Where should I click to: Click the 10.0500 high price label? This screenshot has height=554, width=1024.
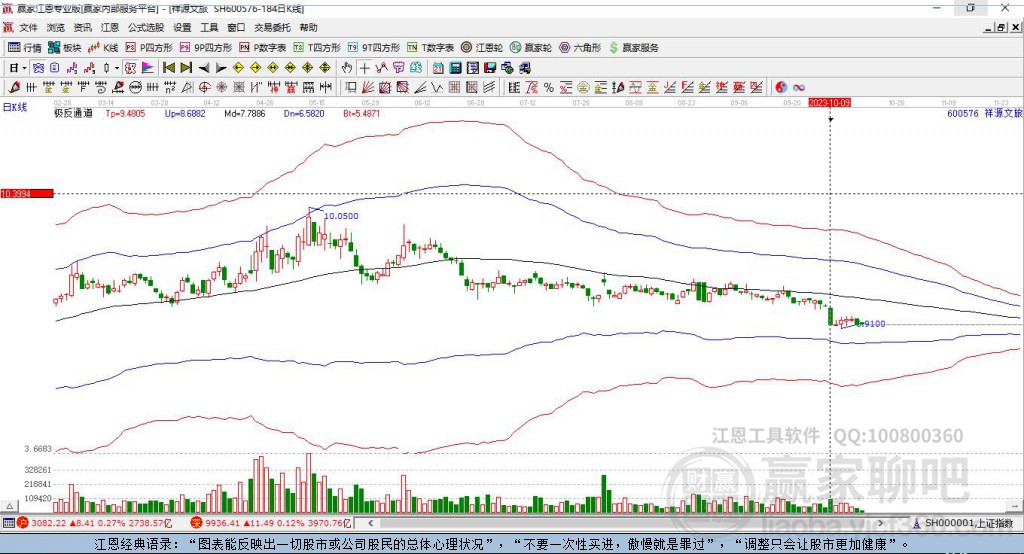click(341, 216)
